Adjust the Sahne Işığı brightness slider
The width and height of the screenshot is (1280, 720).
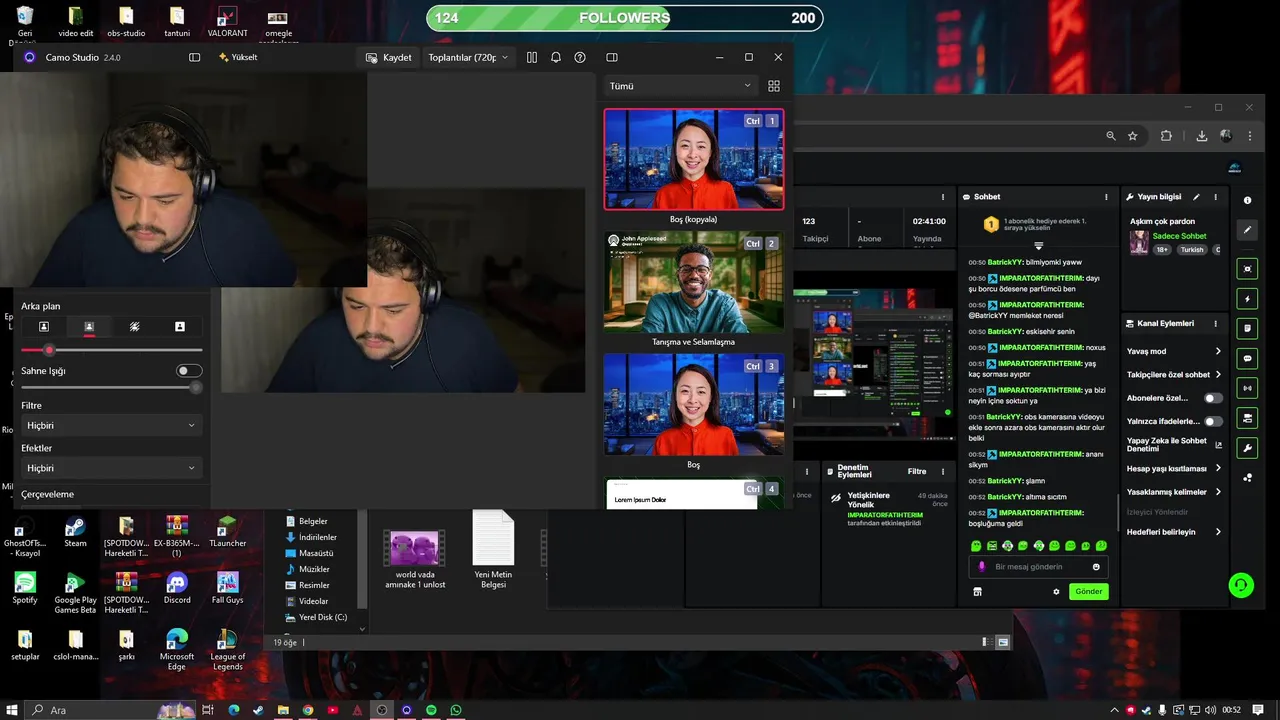point(111,387)
